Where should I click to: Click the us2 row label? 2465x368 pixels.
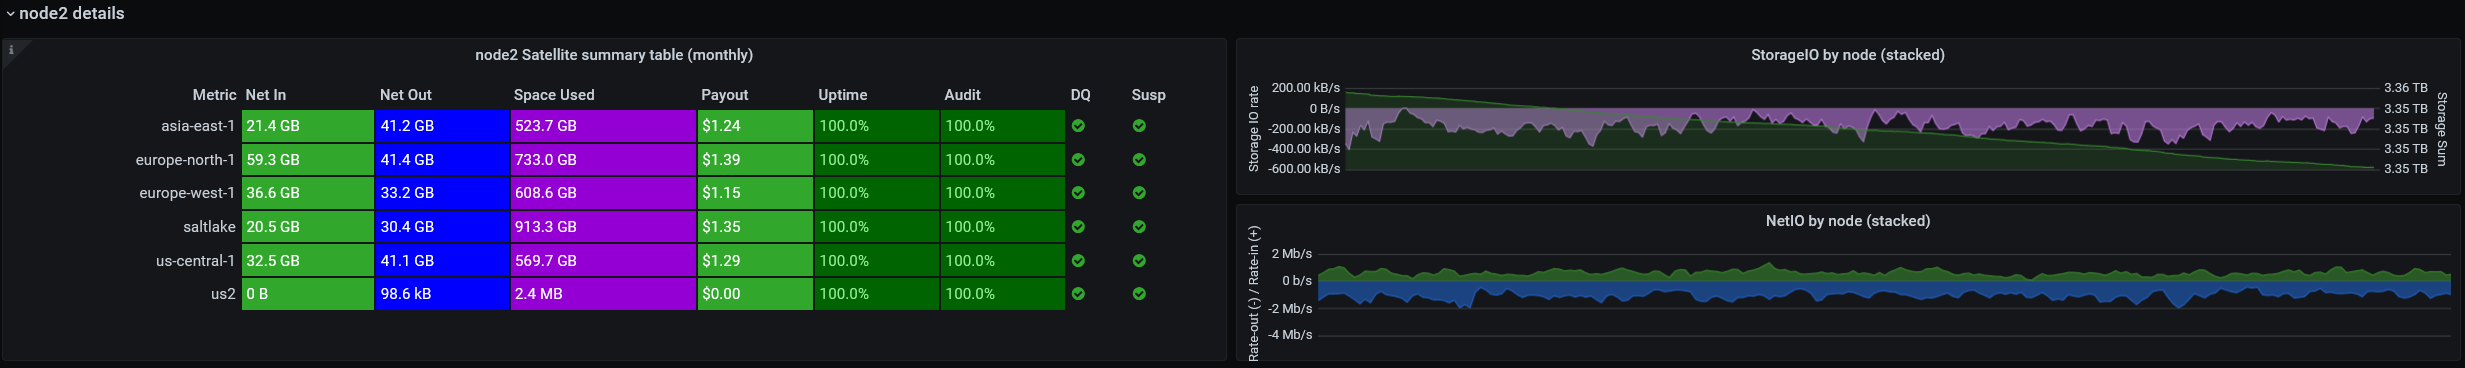223,294
